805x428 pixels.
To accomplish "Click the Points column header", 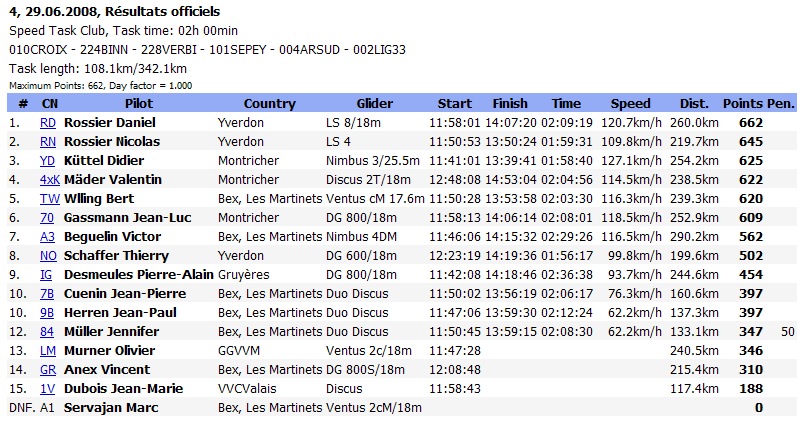I will [x=743, y=103].
